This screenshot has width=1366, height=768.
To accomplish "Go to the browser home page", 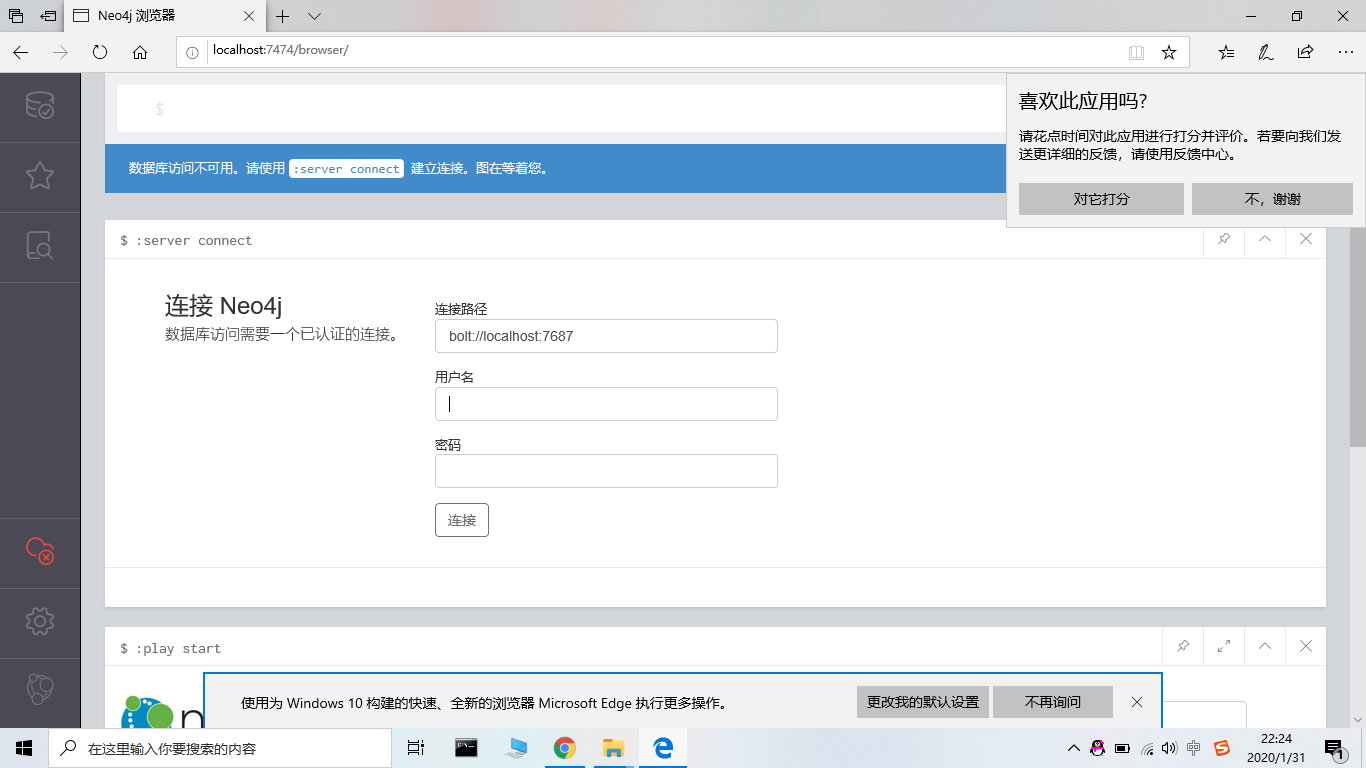I will 140,52.
